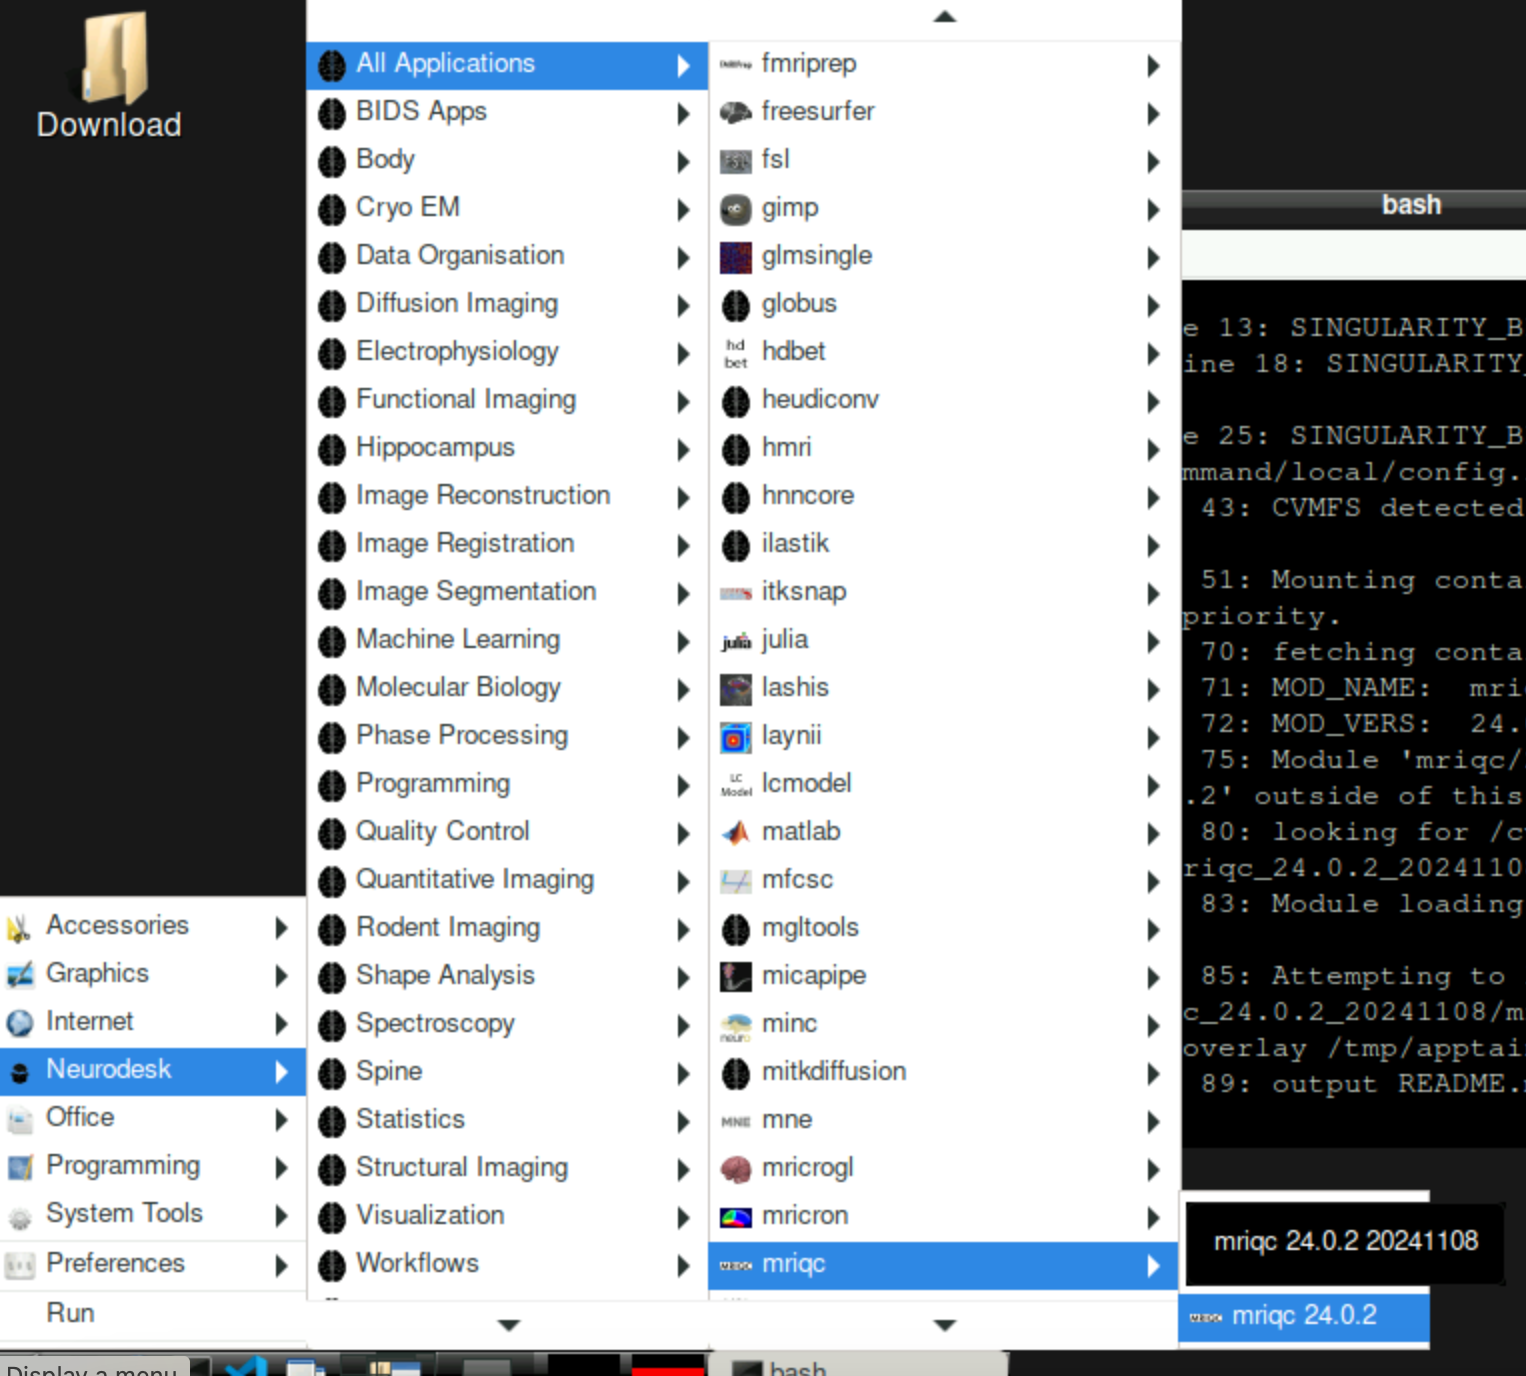Click the bash terminal title bar
Viewport: 1526px width, 1376px height.
(1354, 205)
